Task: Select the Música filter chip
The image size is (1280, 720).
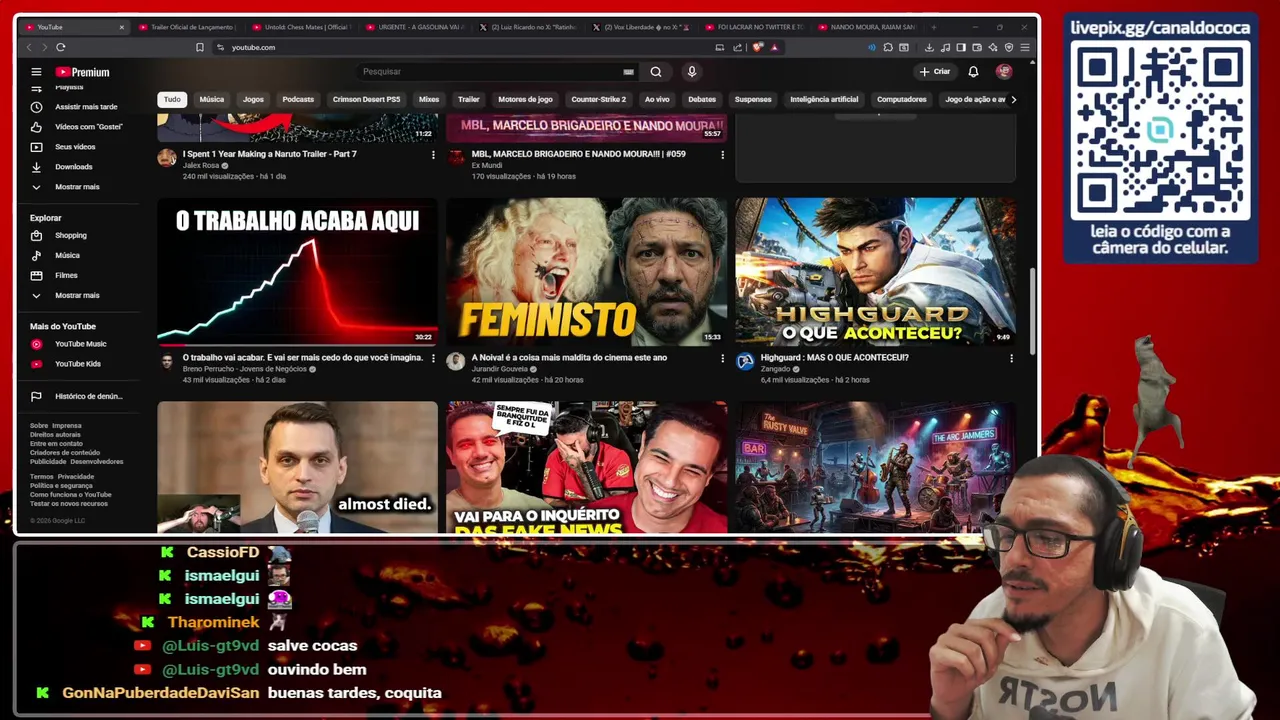Action: click(212, 99)
